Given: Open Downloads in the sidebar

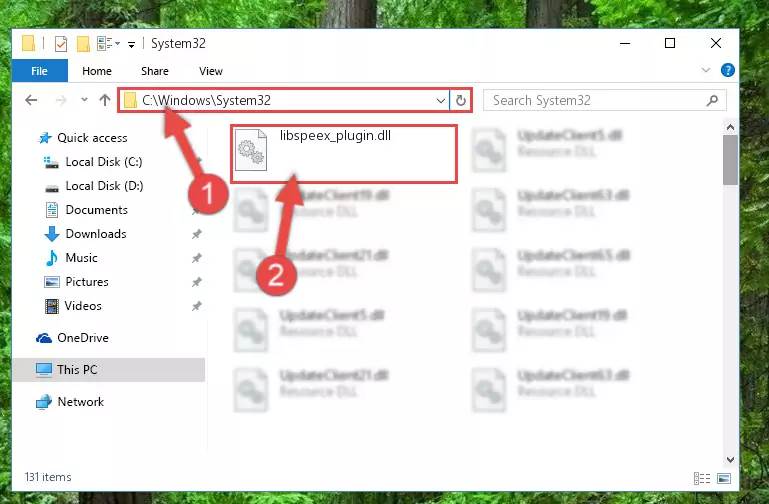Looking at the screenshot, I should 96,234.
